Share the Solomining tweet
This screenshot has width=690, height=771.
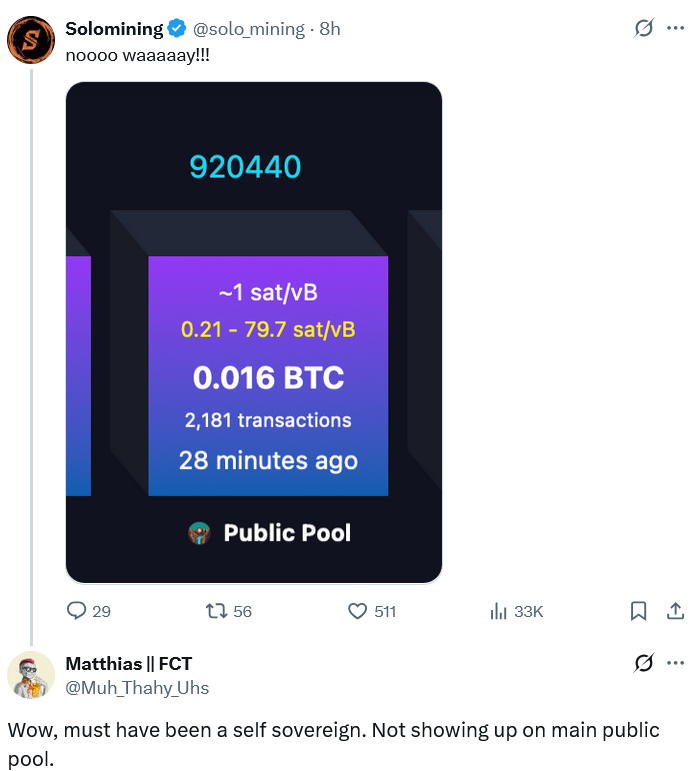675,610
